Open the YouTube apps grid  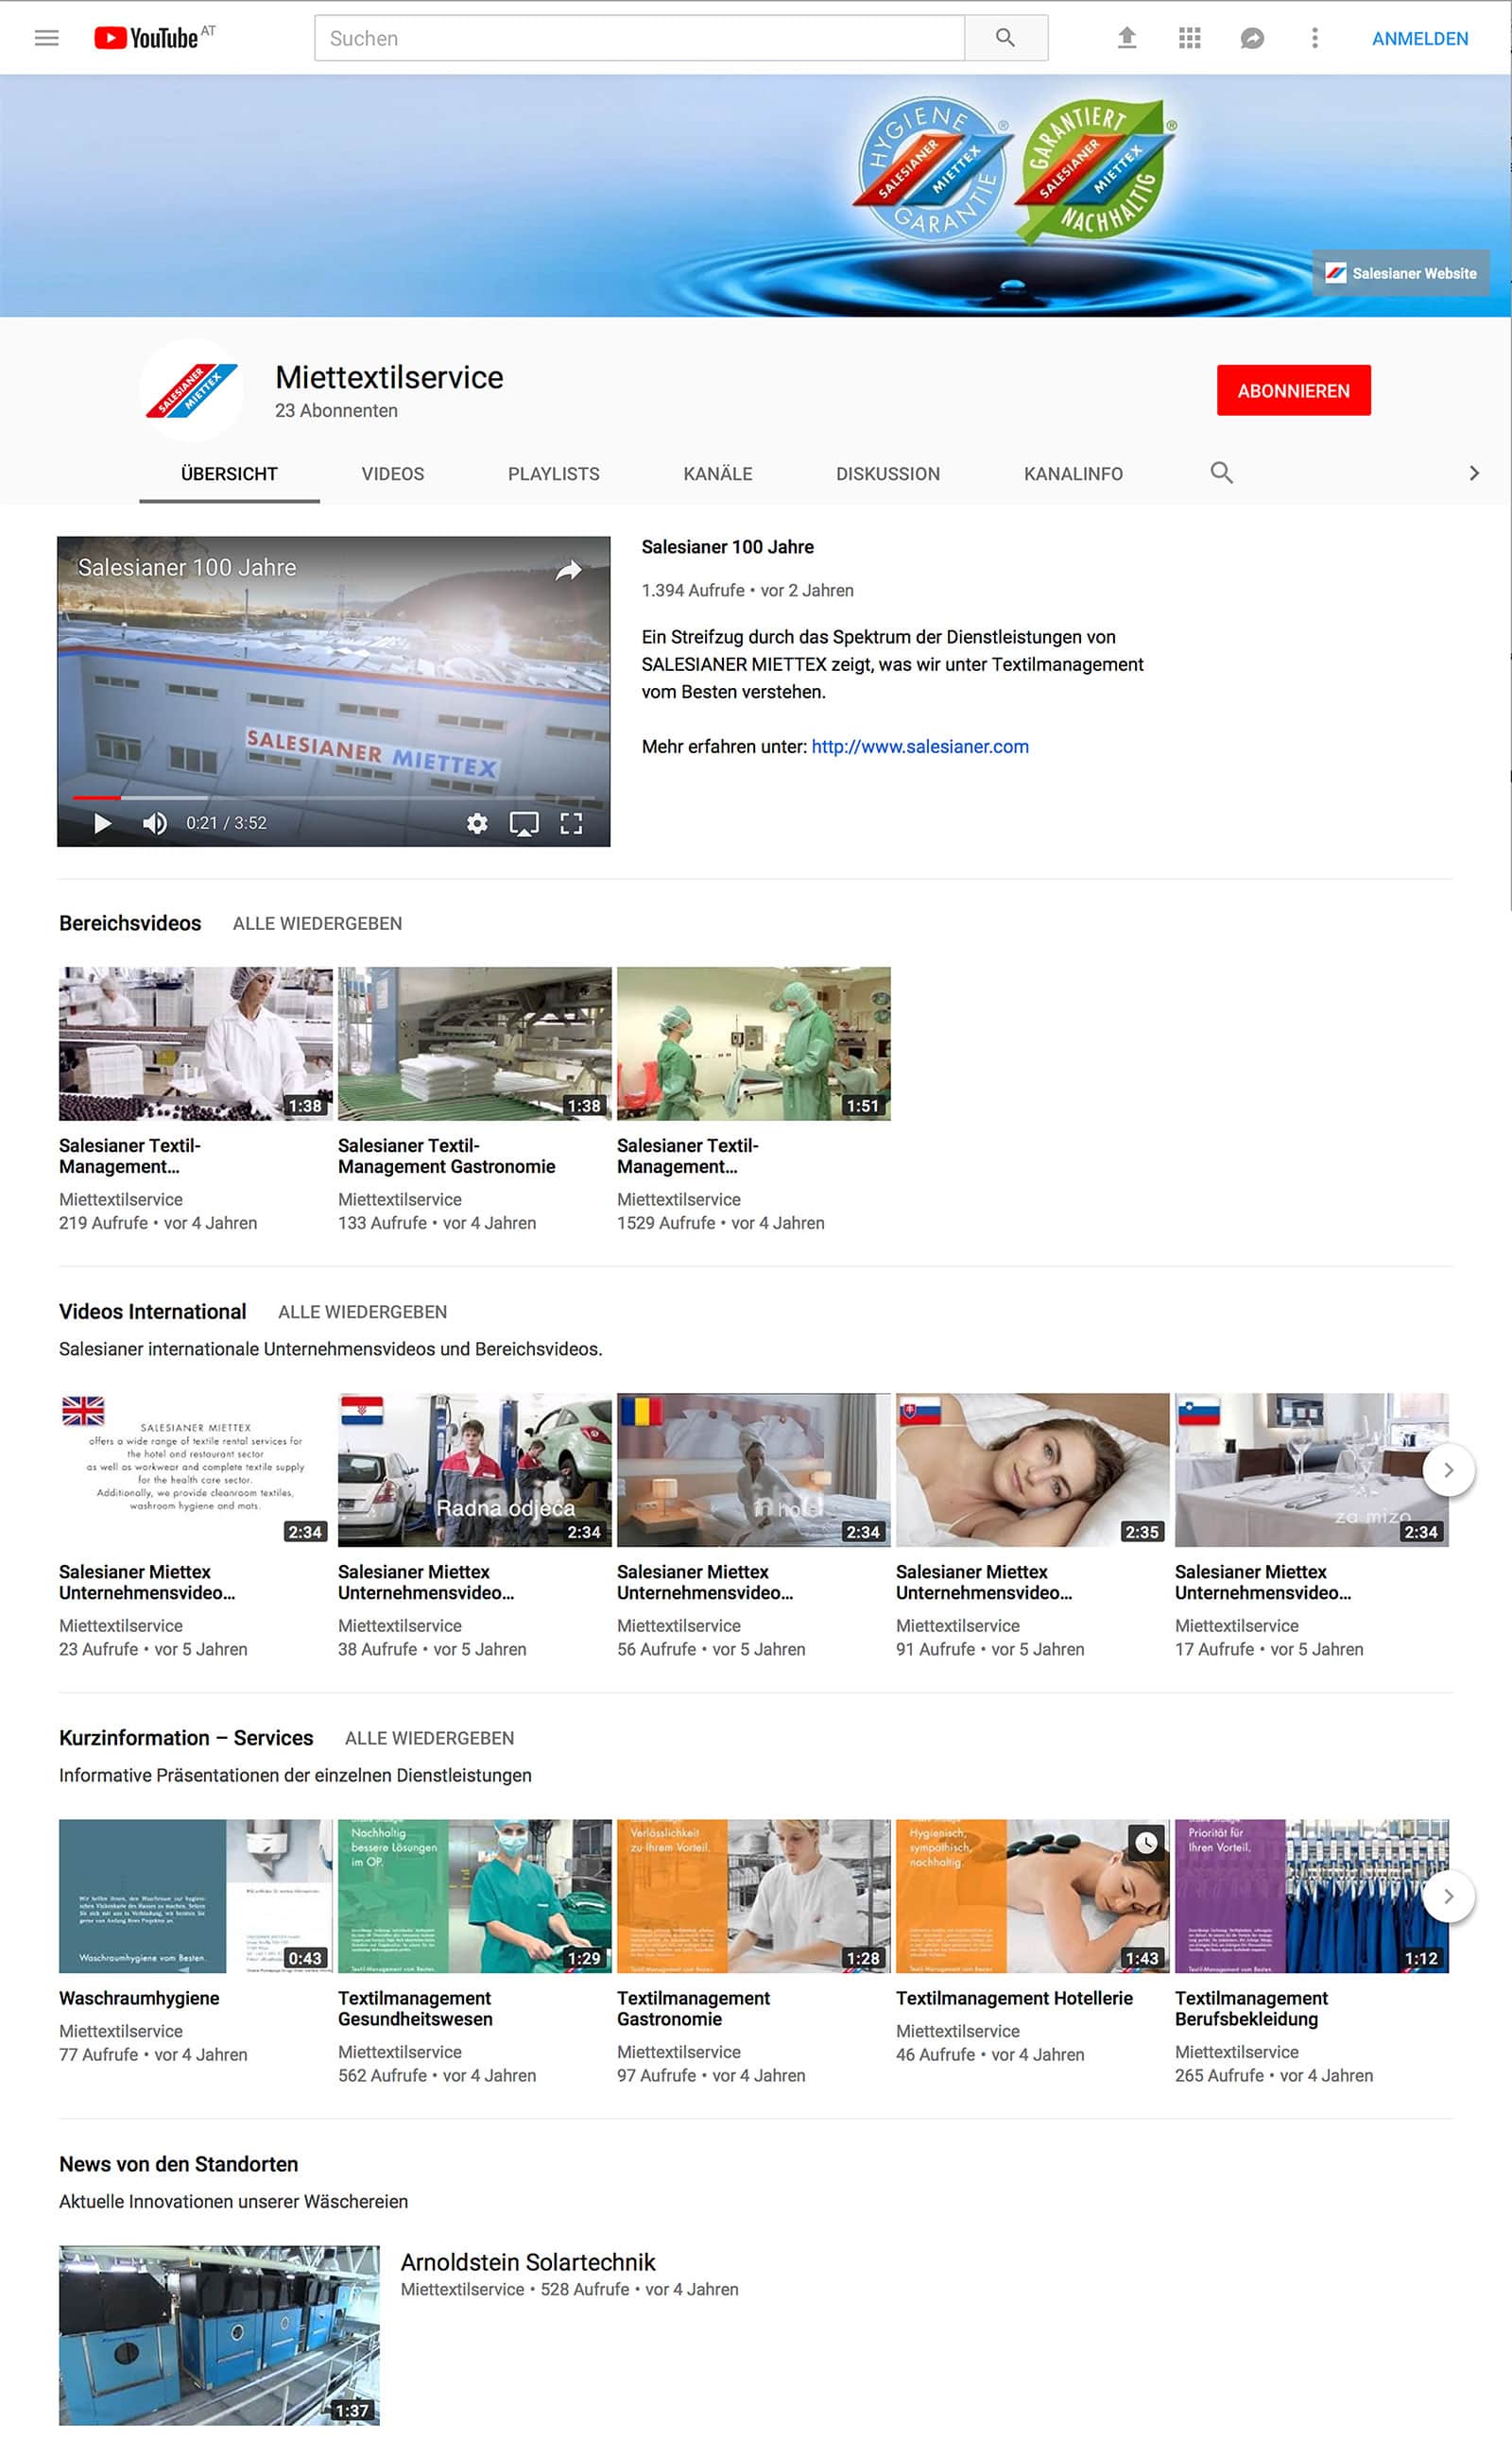click(1189, 38)
